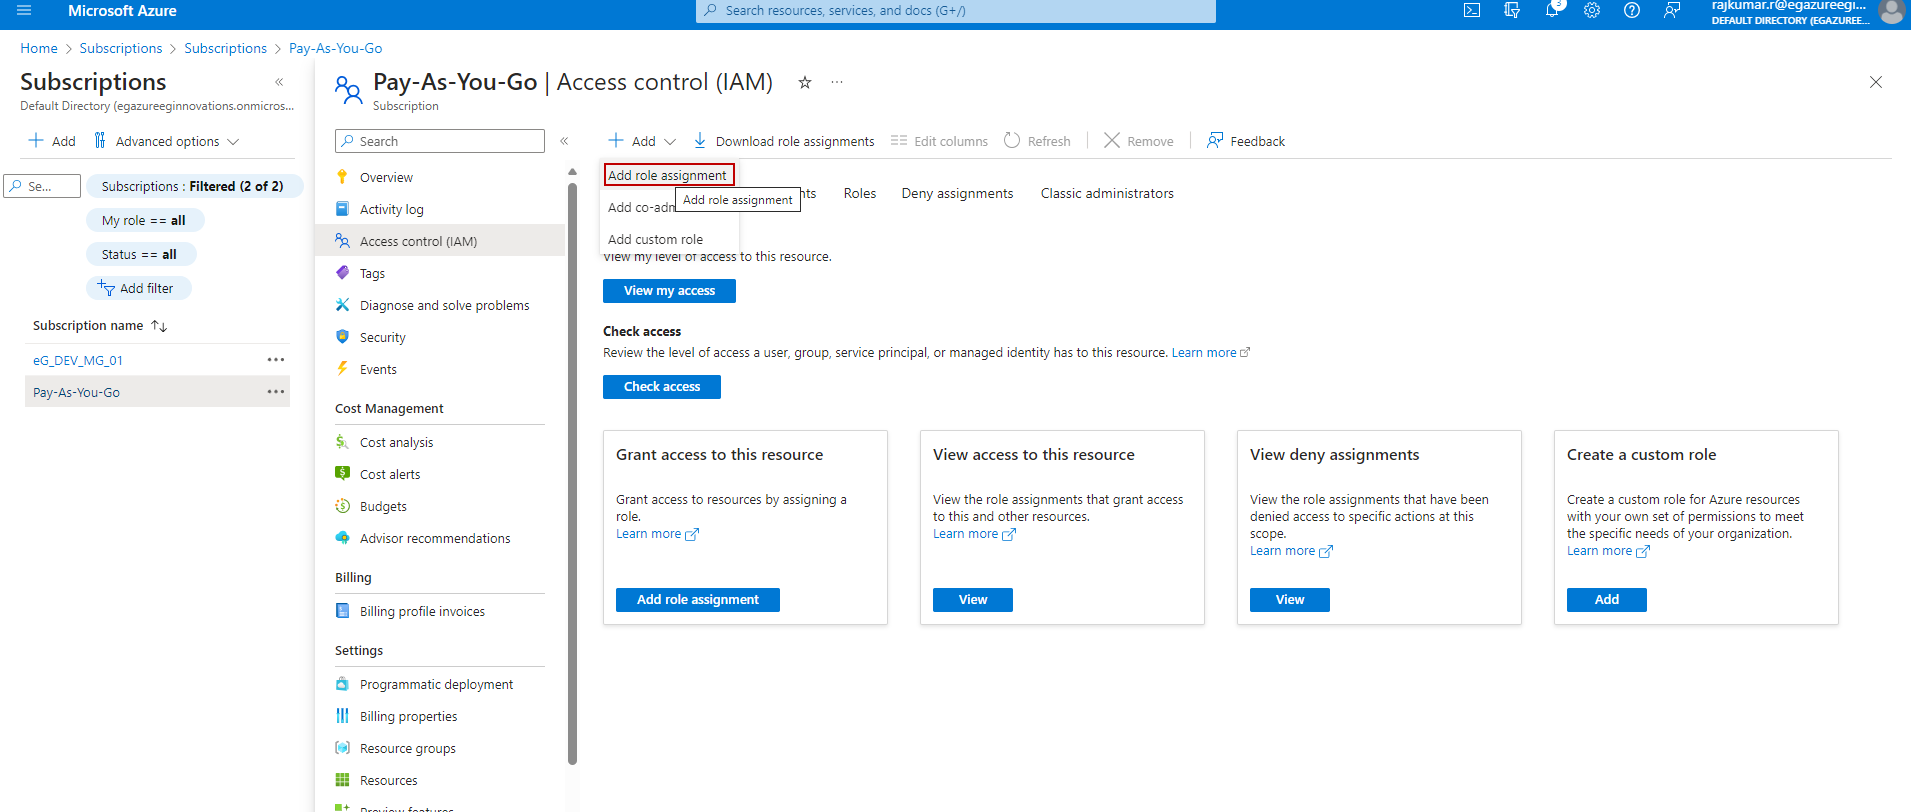The height and width of the screenshot is (812, 1911).
Task: Open Tags in resource menu
Action: pos(372,273)
